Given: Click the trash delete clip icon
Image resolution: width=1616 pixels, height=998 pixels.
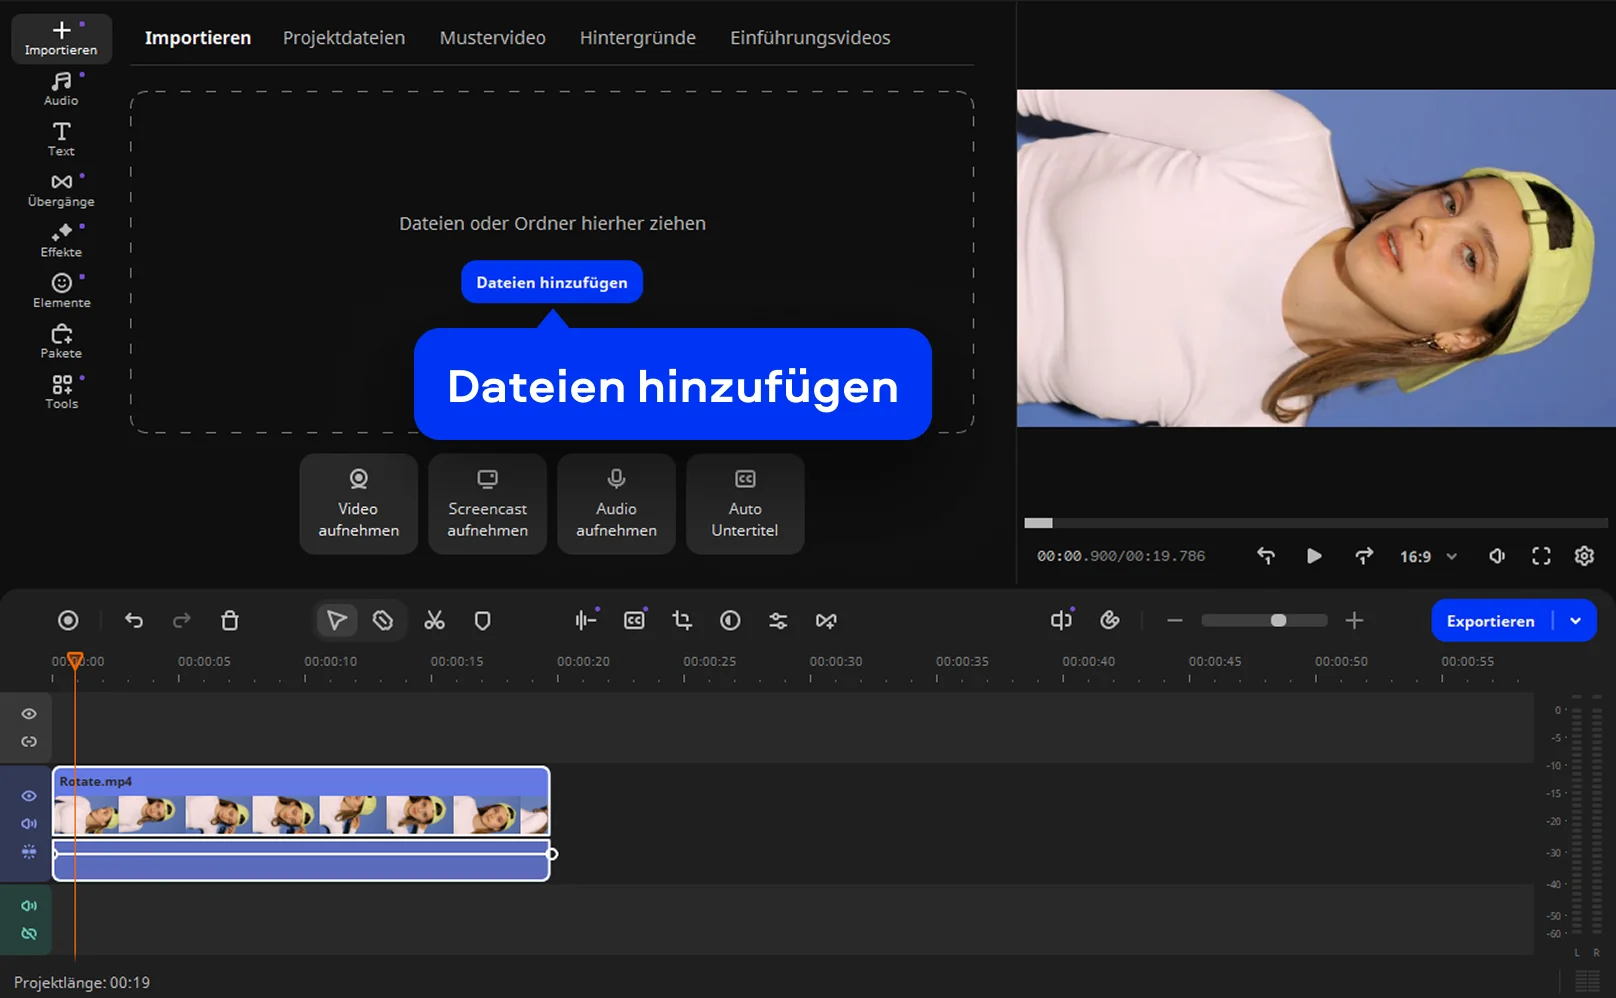Looking at the screenshot, I should coord(230,621).
